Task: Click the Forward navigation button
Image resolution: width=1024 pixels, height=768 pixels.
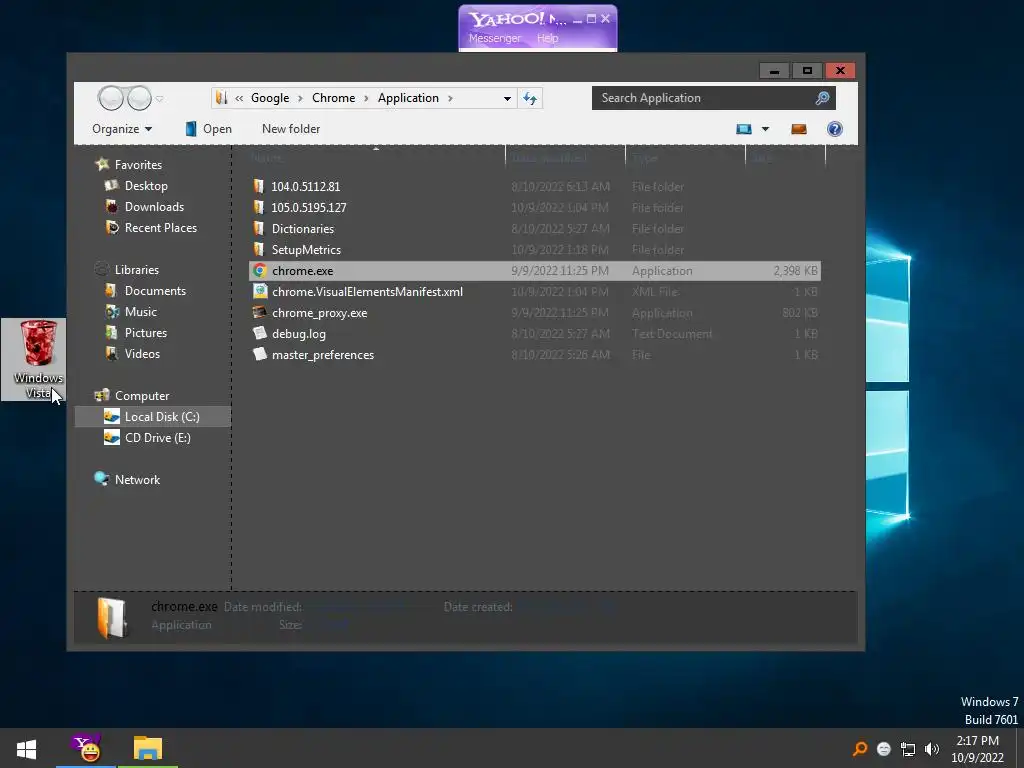Action: 139,98
